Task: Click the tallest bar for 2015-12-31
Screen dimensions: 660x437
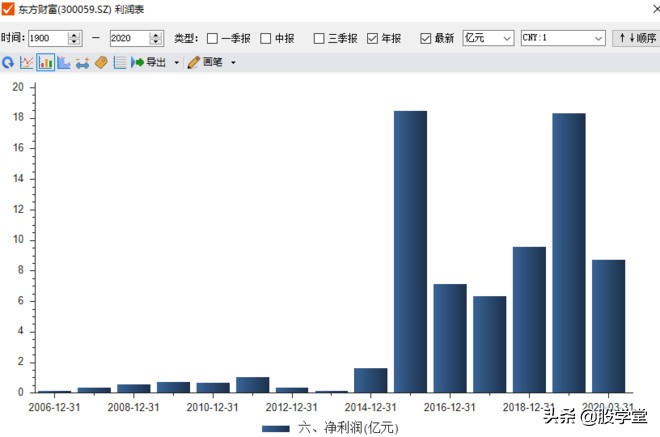Action: pos(410,252)
